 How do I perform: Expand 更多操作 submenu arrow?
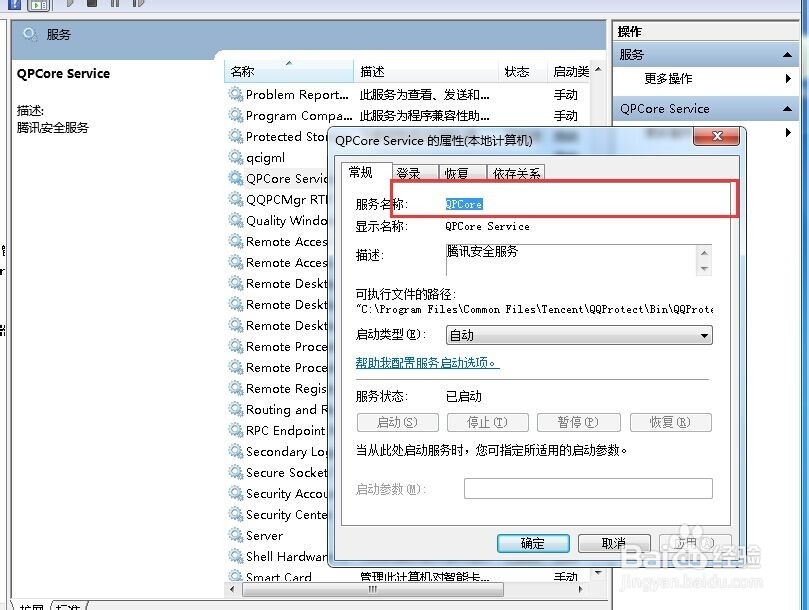[x=788, y=79]
